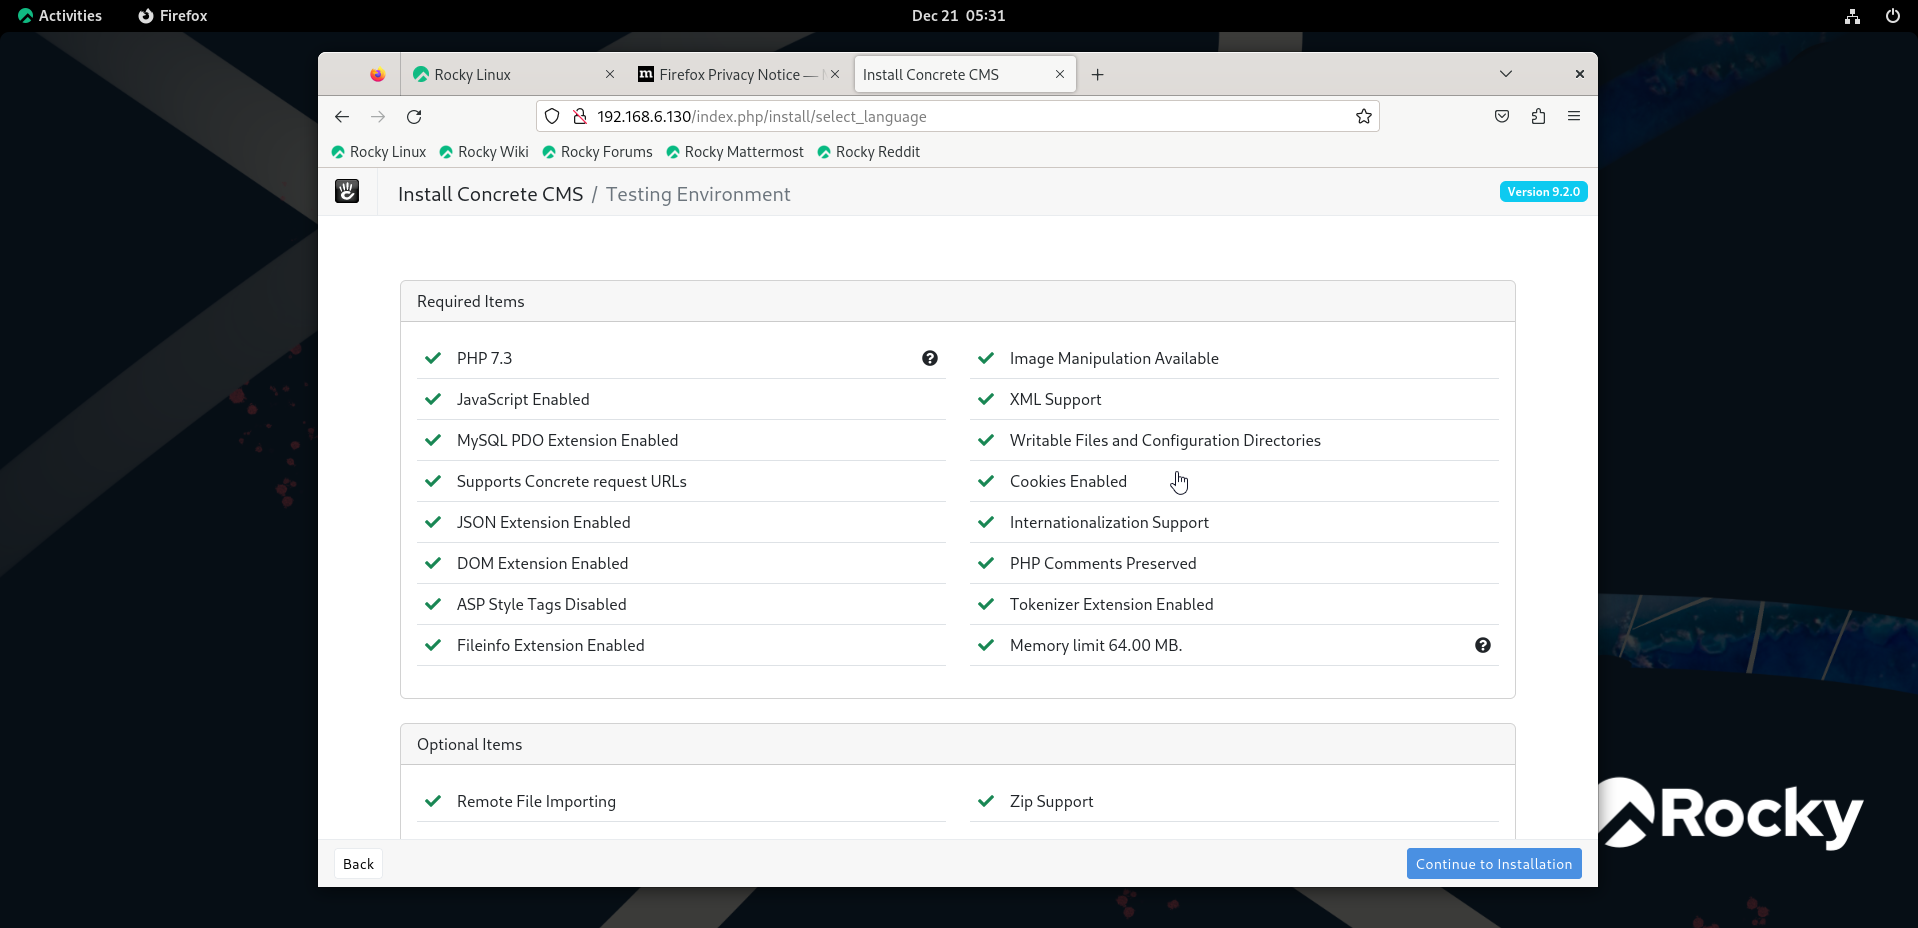Click the Back button

[358, 864]
